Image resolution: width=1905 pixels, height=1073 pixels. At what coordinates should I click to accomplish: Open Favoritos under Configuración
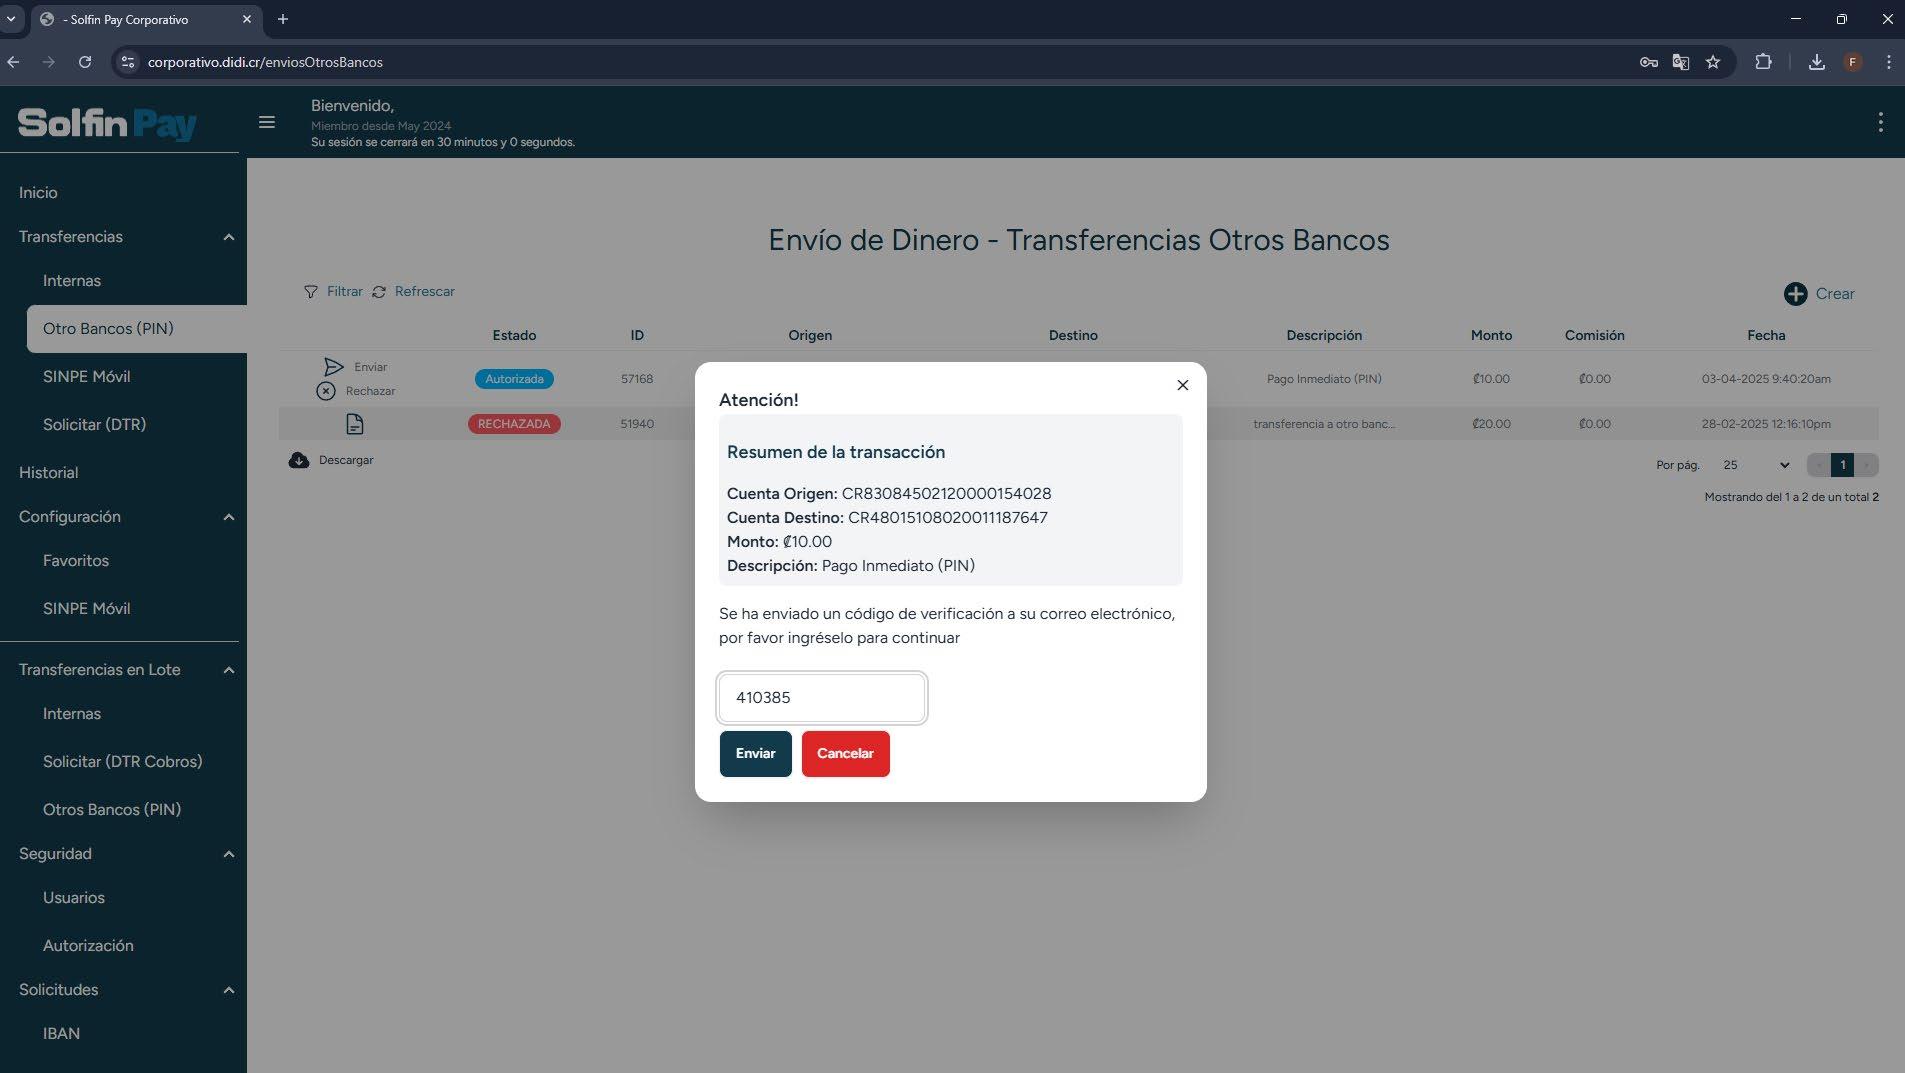[x=76, y=561]
